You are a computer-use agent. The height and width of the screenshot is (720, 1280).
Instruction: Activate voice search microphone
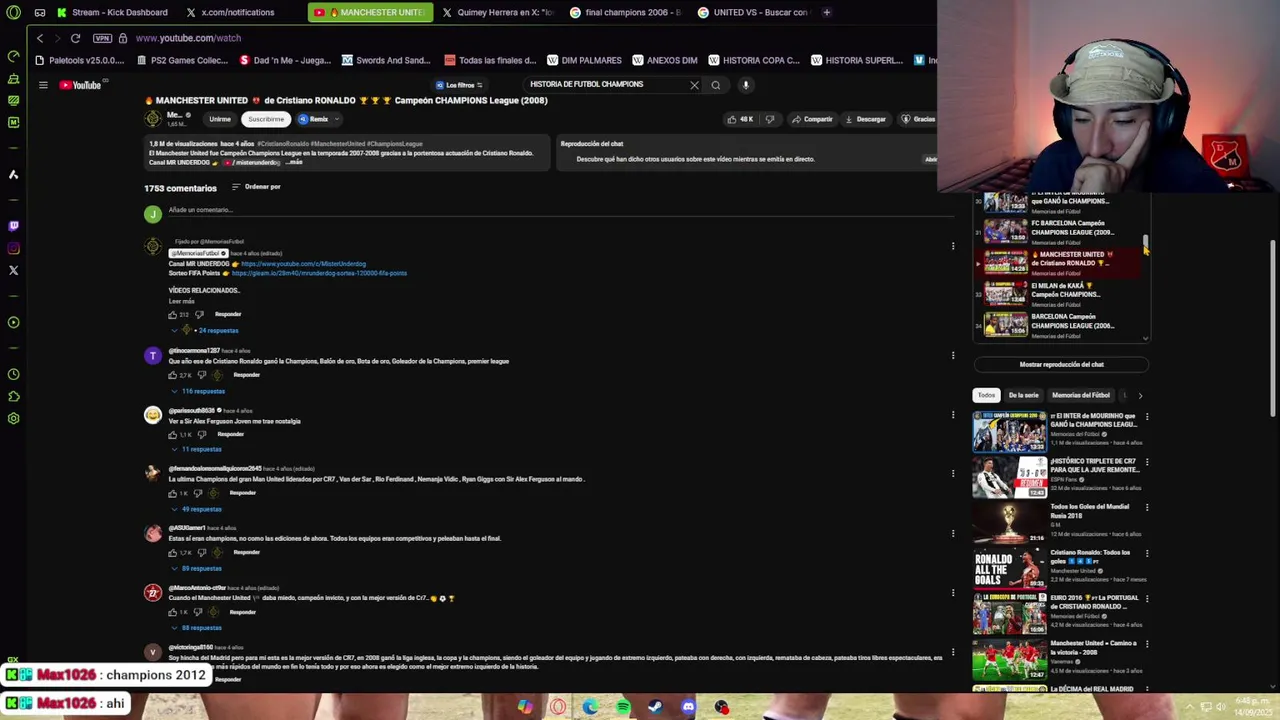coord(745,85)
